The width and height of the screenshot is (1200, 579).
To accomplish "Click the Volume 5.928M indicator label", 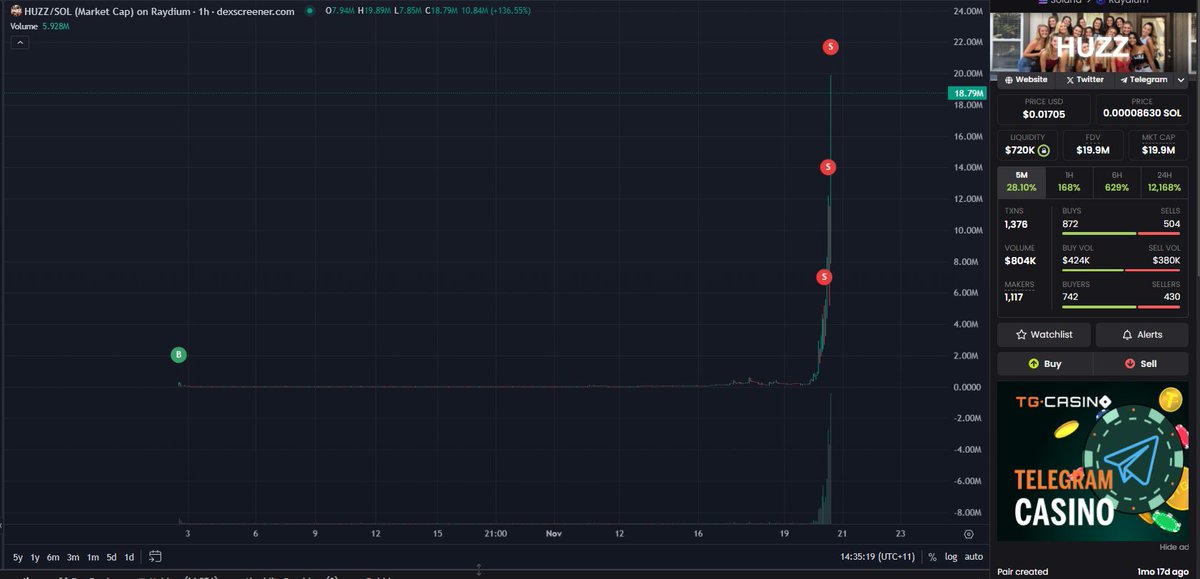I will (x=40, y=26).
